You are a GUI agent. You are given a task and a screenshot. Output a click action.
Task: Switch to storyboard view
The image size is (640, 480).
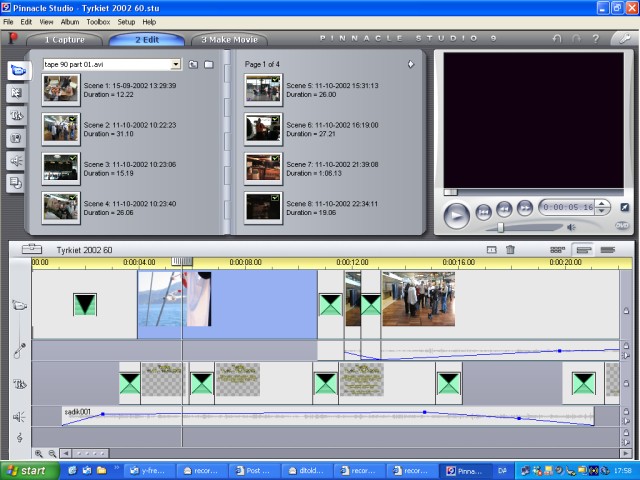[557, 250]
